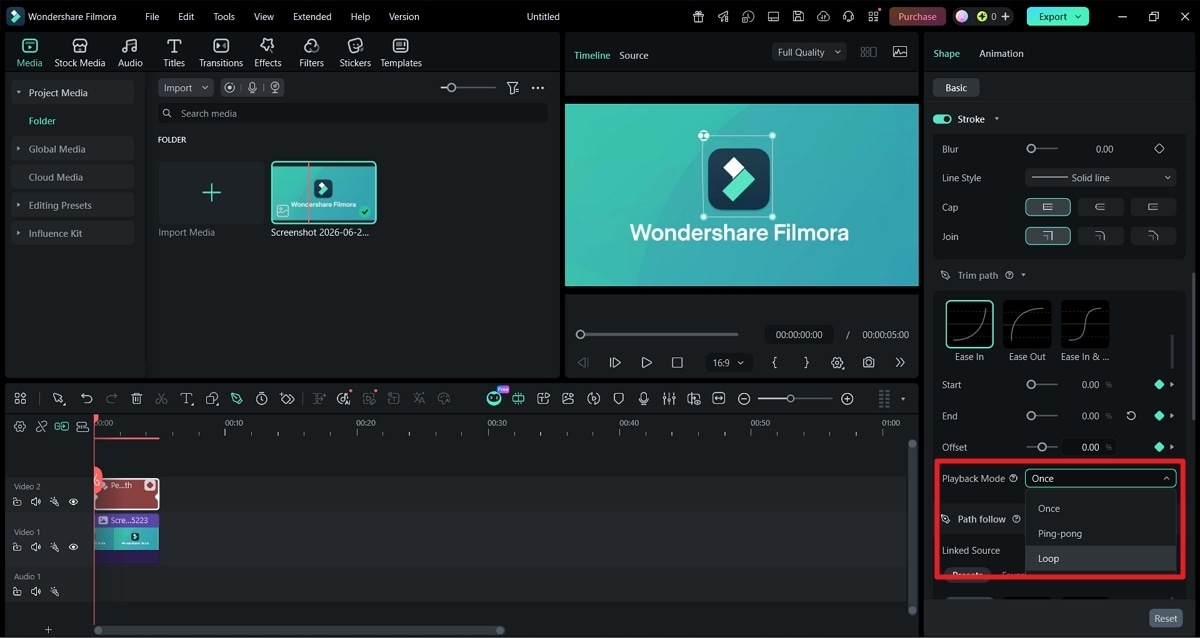Expand Editing Presets in sidebar

click(72, 205)
